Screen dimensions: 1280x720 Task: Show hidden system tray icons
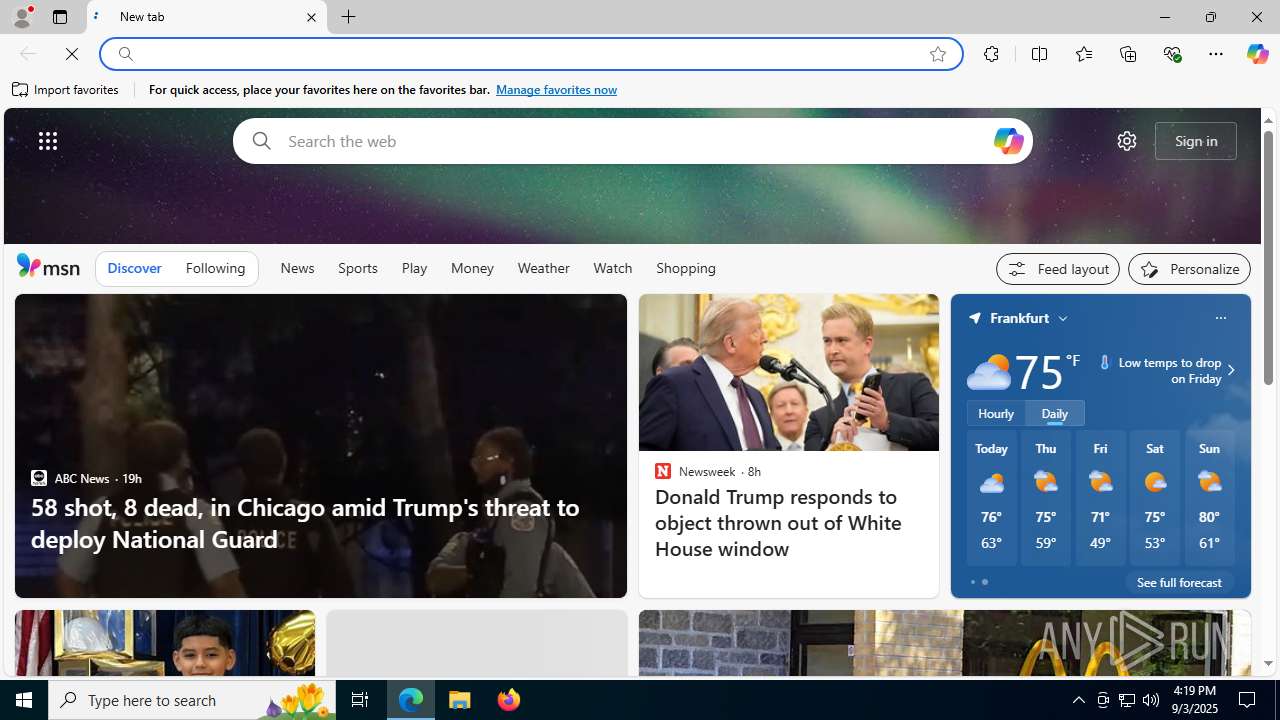(1078, 700)
